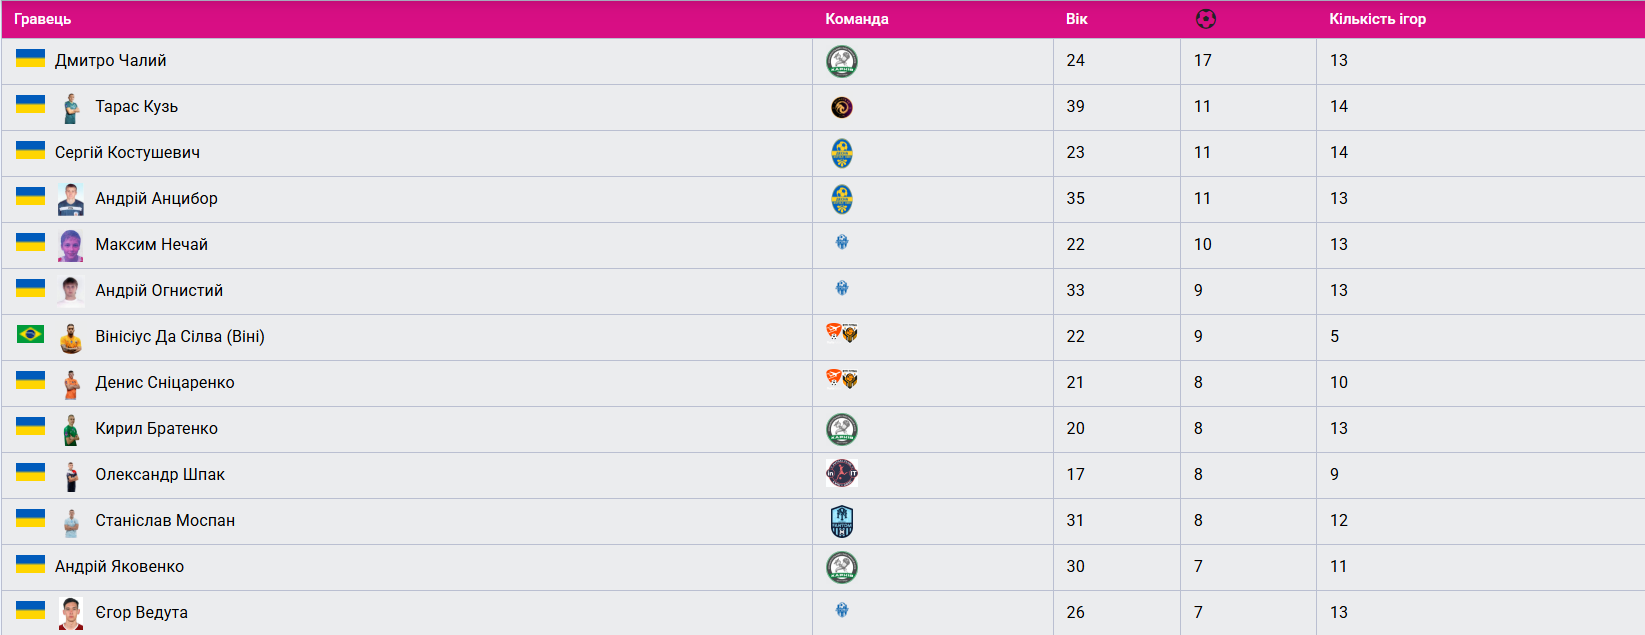This screenshot has height=635, width=1645.
Task: Click team logos in Вініціус Да Сілва row
Action: point(842,333)
